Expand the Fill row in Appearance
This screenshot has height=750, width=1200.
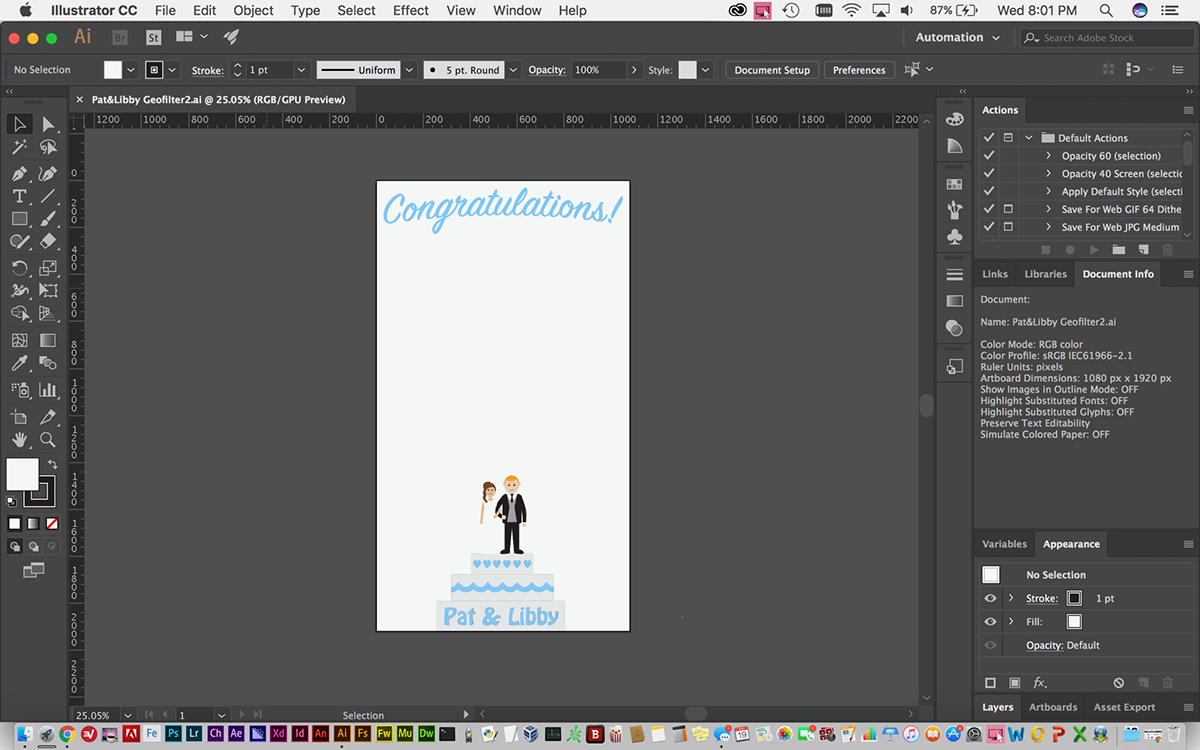pos(1011,622)
